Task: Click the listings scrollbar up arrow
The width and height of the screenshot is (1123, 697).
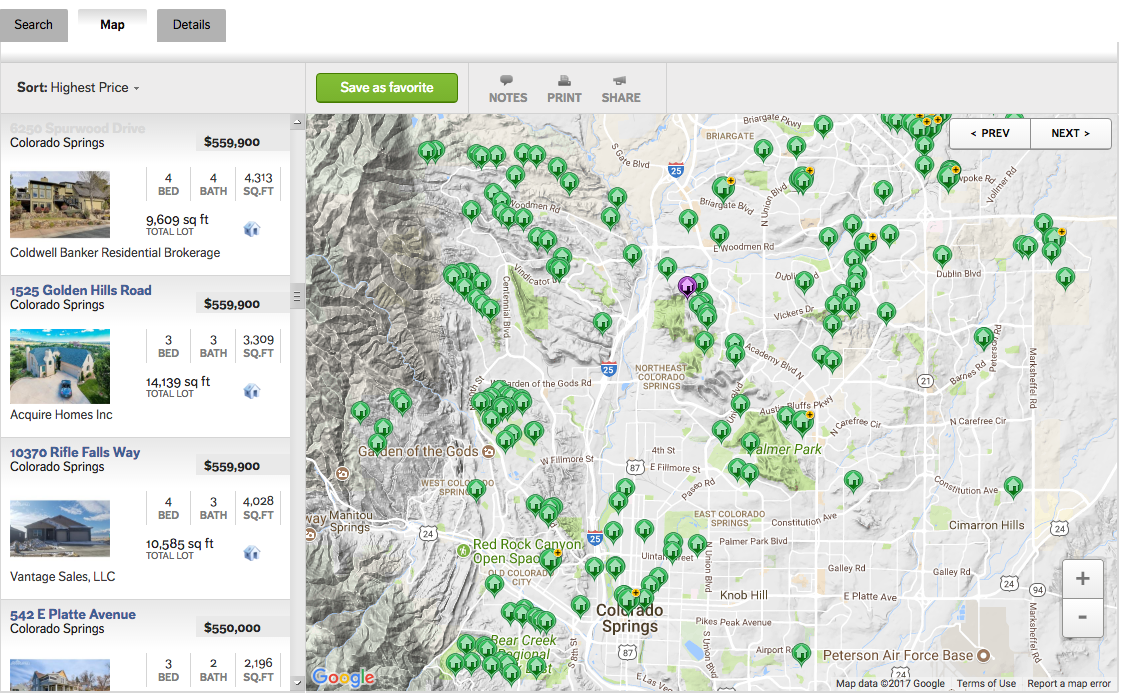Action: click(x=298, y=122)
